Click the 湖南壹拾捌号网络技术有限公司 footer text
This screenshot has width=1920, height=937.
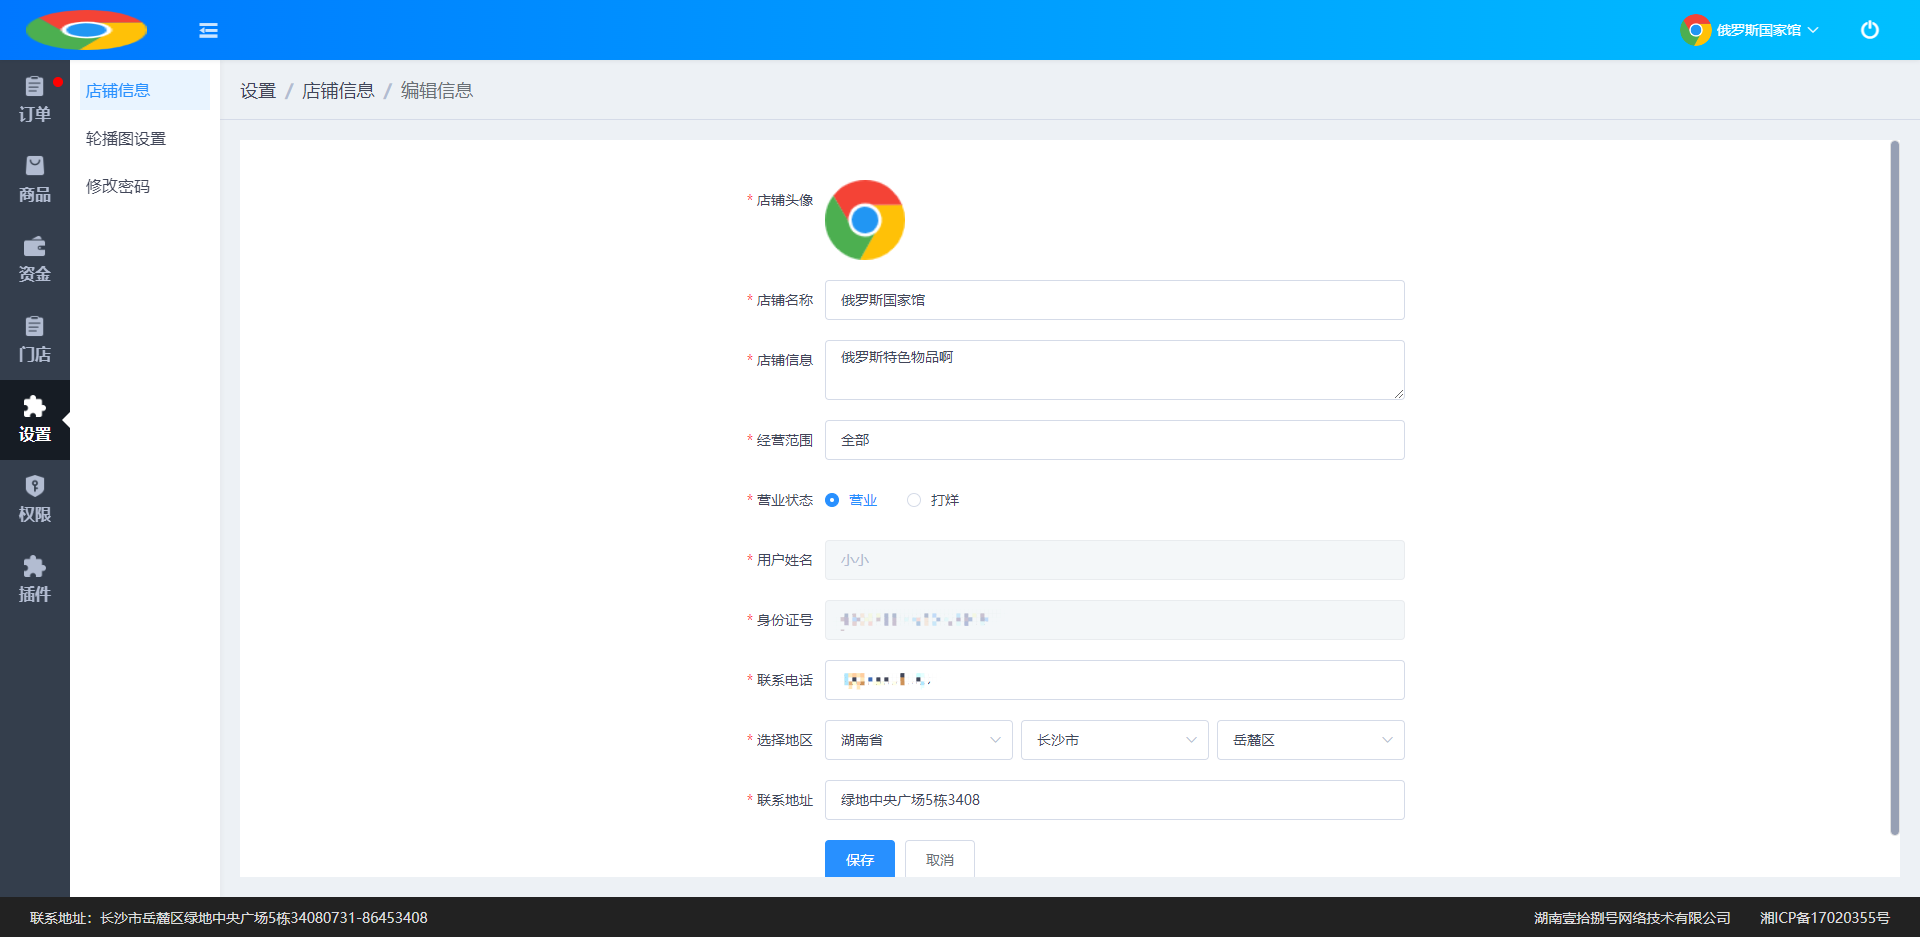(x=1632, y=918)
